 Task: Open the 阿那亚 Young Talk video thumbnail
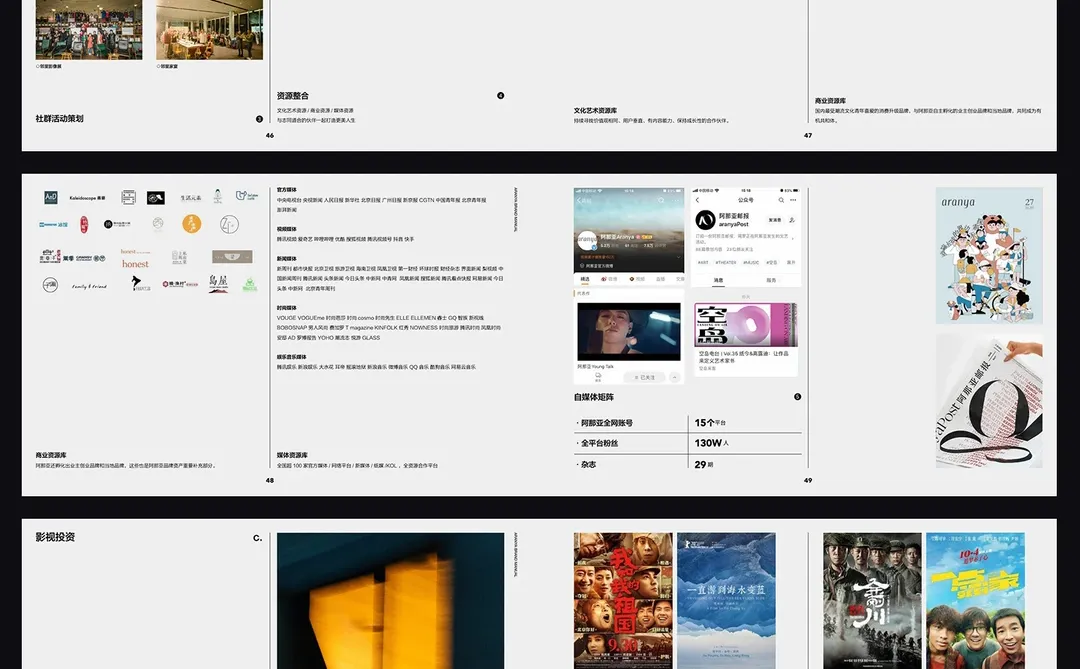click(x=629, y=331)
